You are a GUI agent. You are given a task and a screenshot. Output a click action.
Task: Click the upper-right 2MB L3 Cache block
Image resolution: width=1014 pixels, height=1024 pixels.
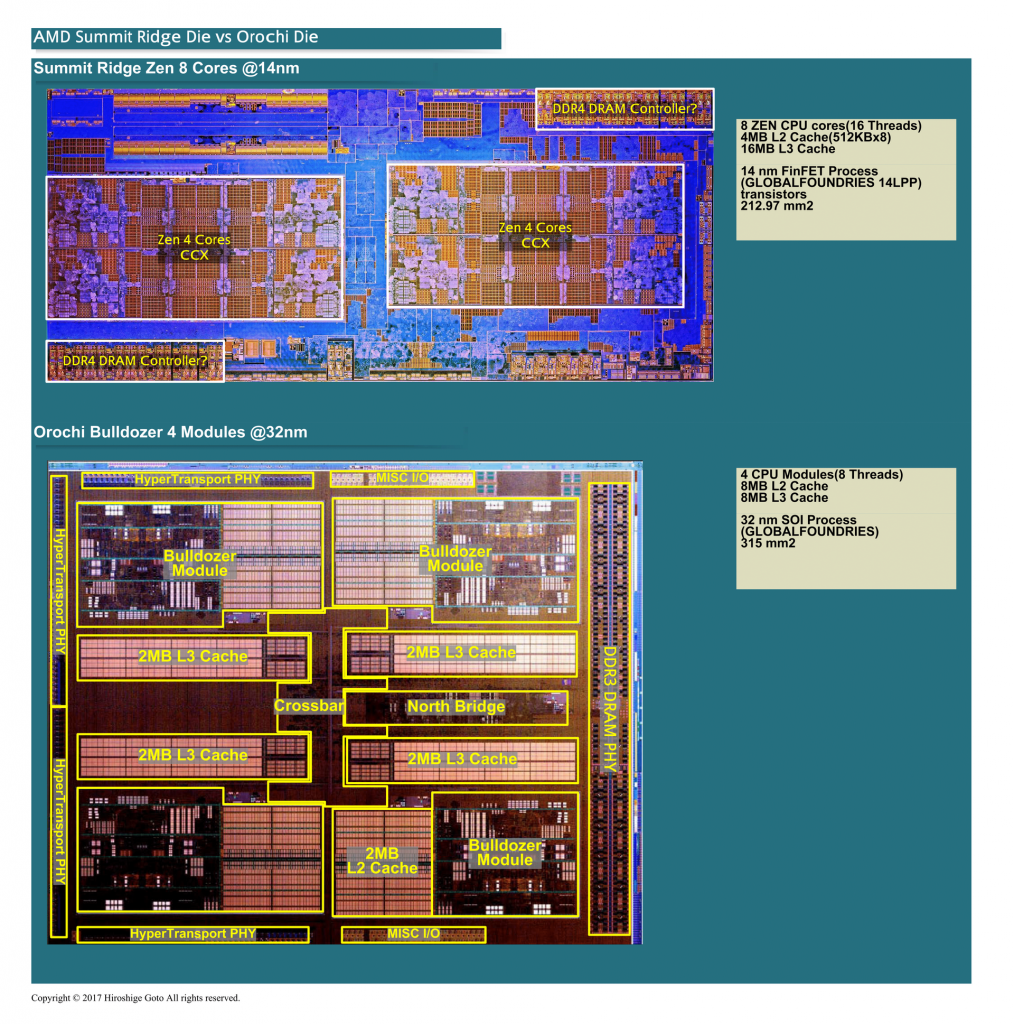pyautogui.click(x=461, y=653)
